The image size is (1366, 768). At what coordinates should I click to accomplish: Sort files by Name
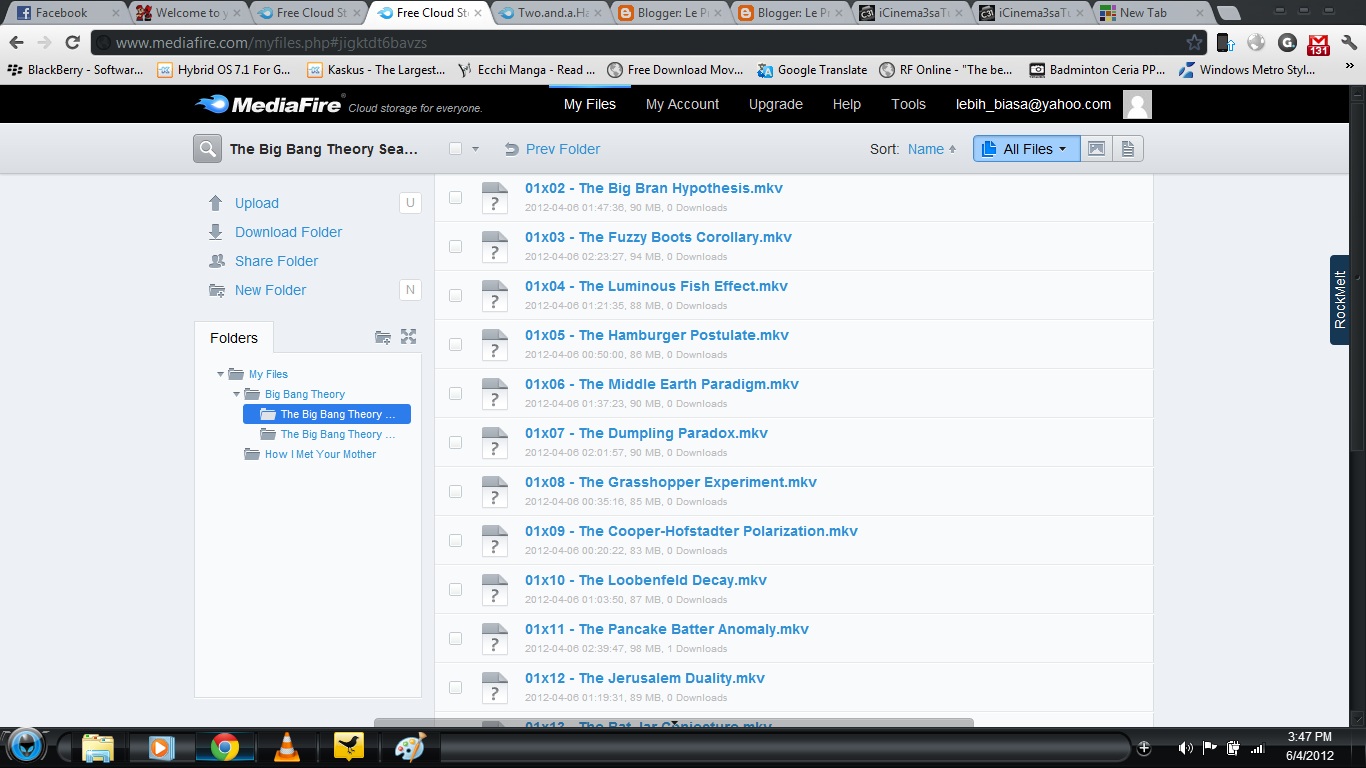pyautogui.click(x=924, y=148)
